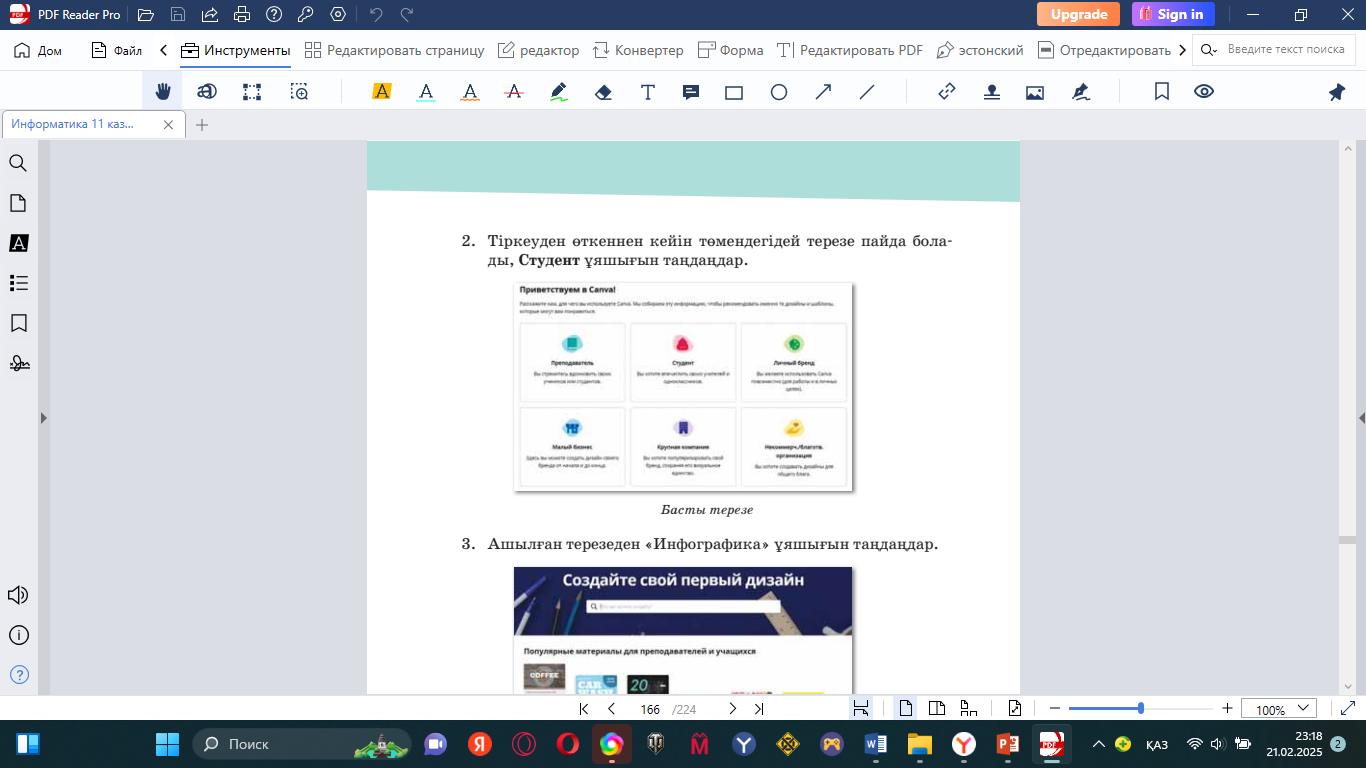
Task: Jump to the last page
Action: click(x=759, y=709)
